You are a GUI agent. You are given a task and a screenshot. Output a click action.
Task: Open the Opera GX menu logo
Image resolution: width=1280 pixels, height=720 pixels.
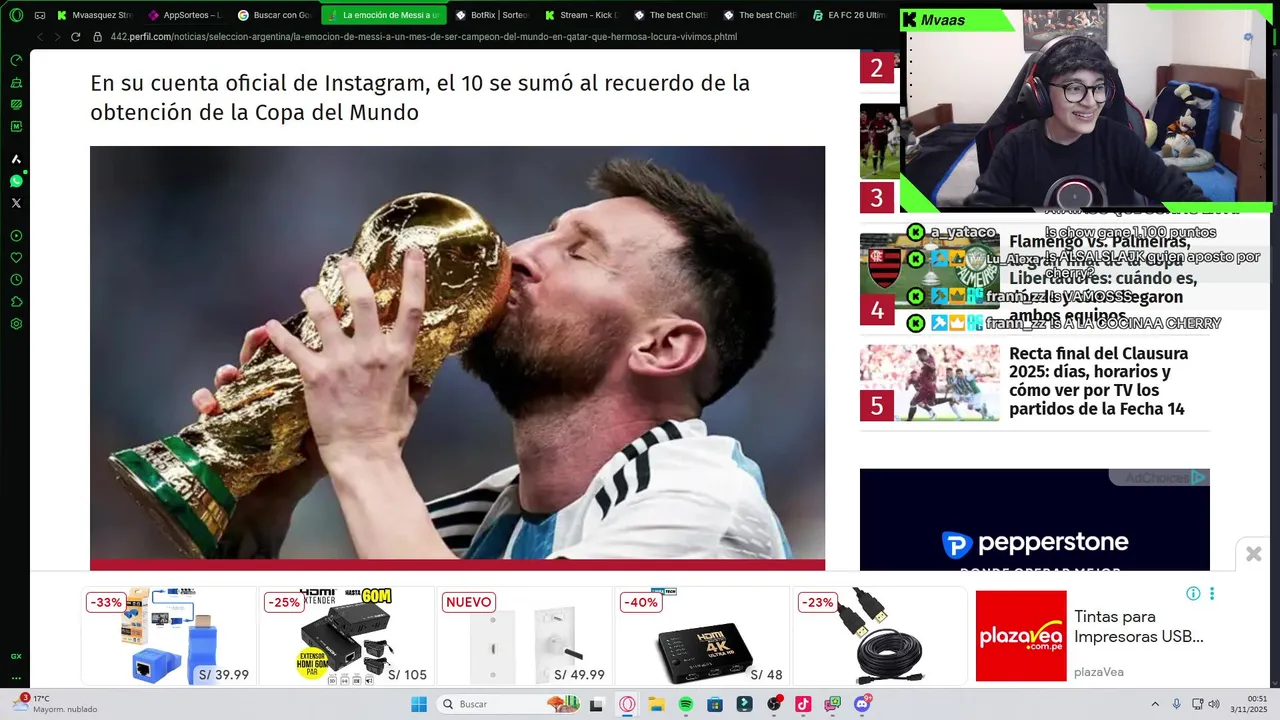[16, 15]
